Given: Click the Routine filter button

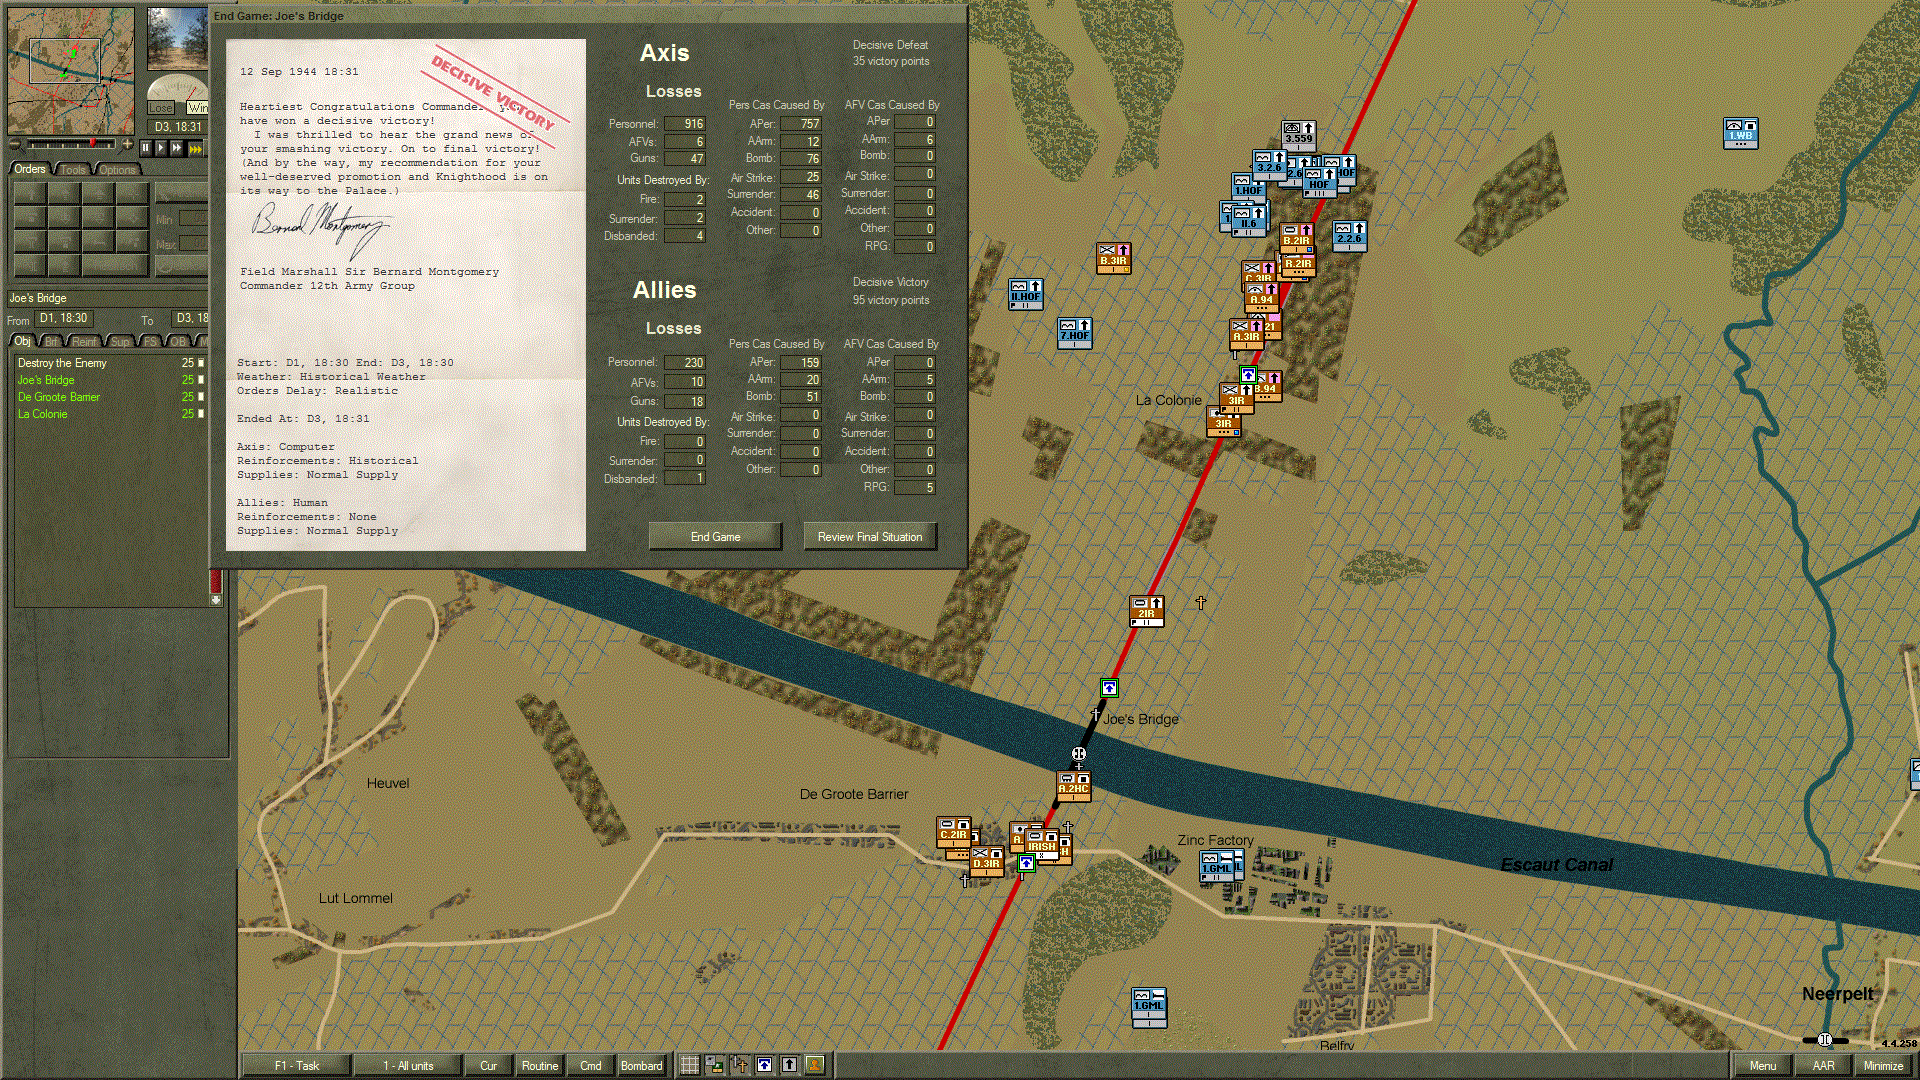Looking at the screenshot, I should [540, 1066].
